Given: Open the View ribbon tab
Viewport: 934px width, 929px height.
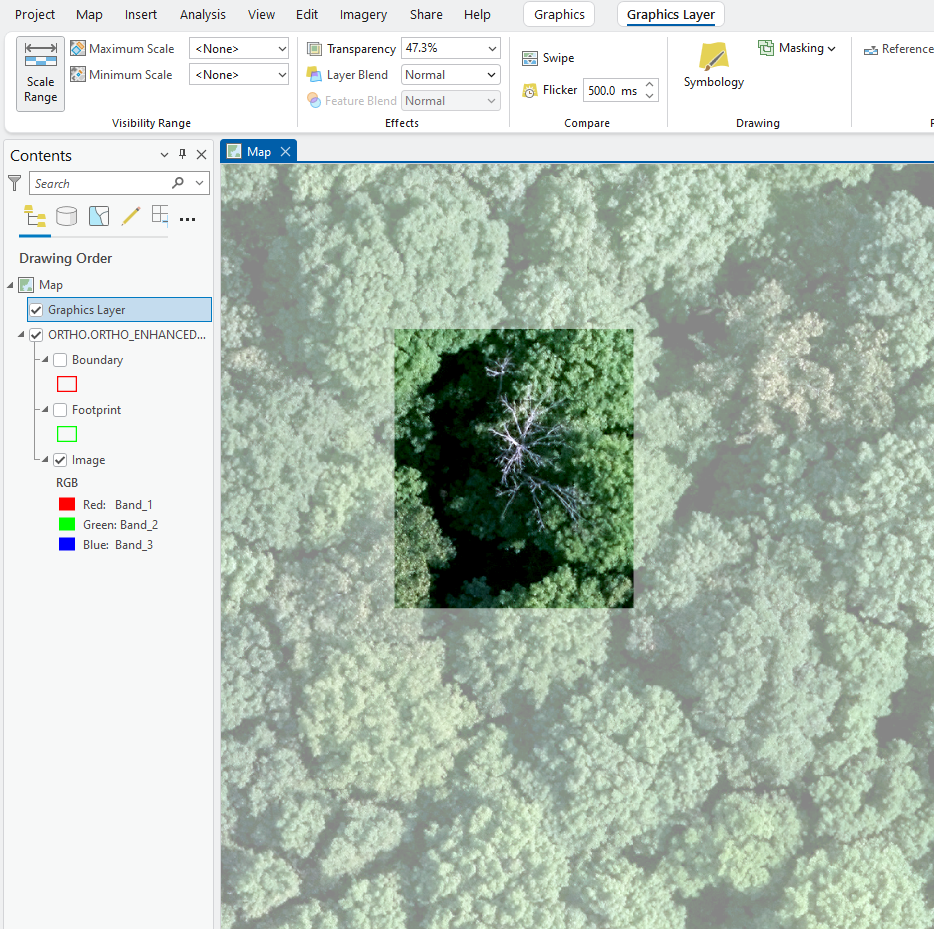Looking at the screenshot, I should pyautogui.click(x=261, y=14).
